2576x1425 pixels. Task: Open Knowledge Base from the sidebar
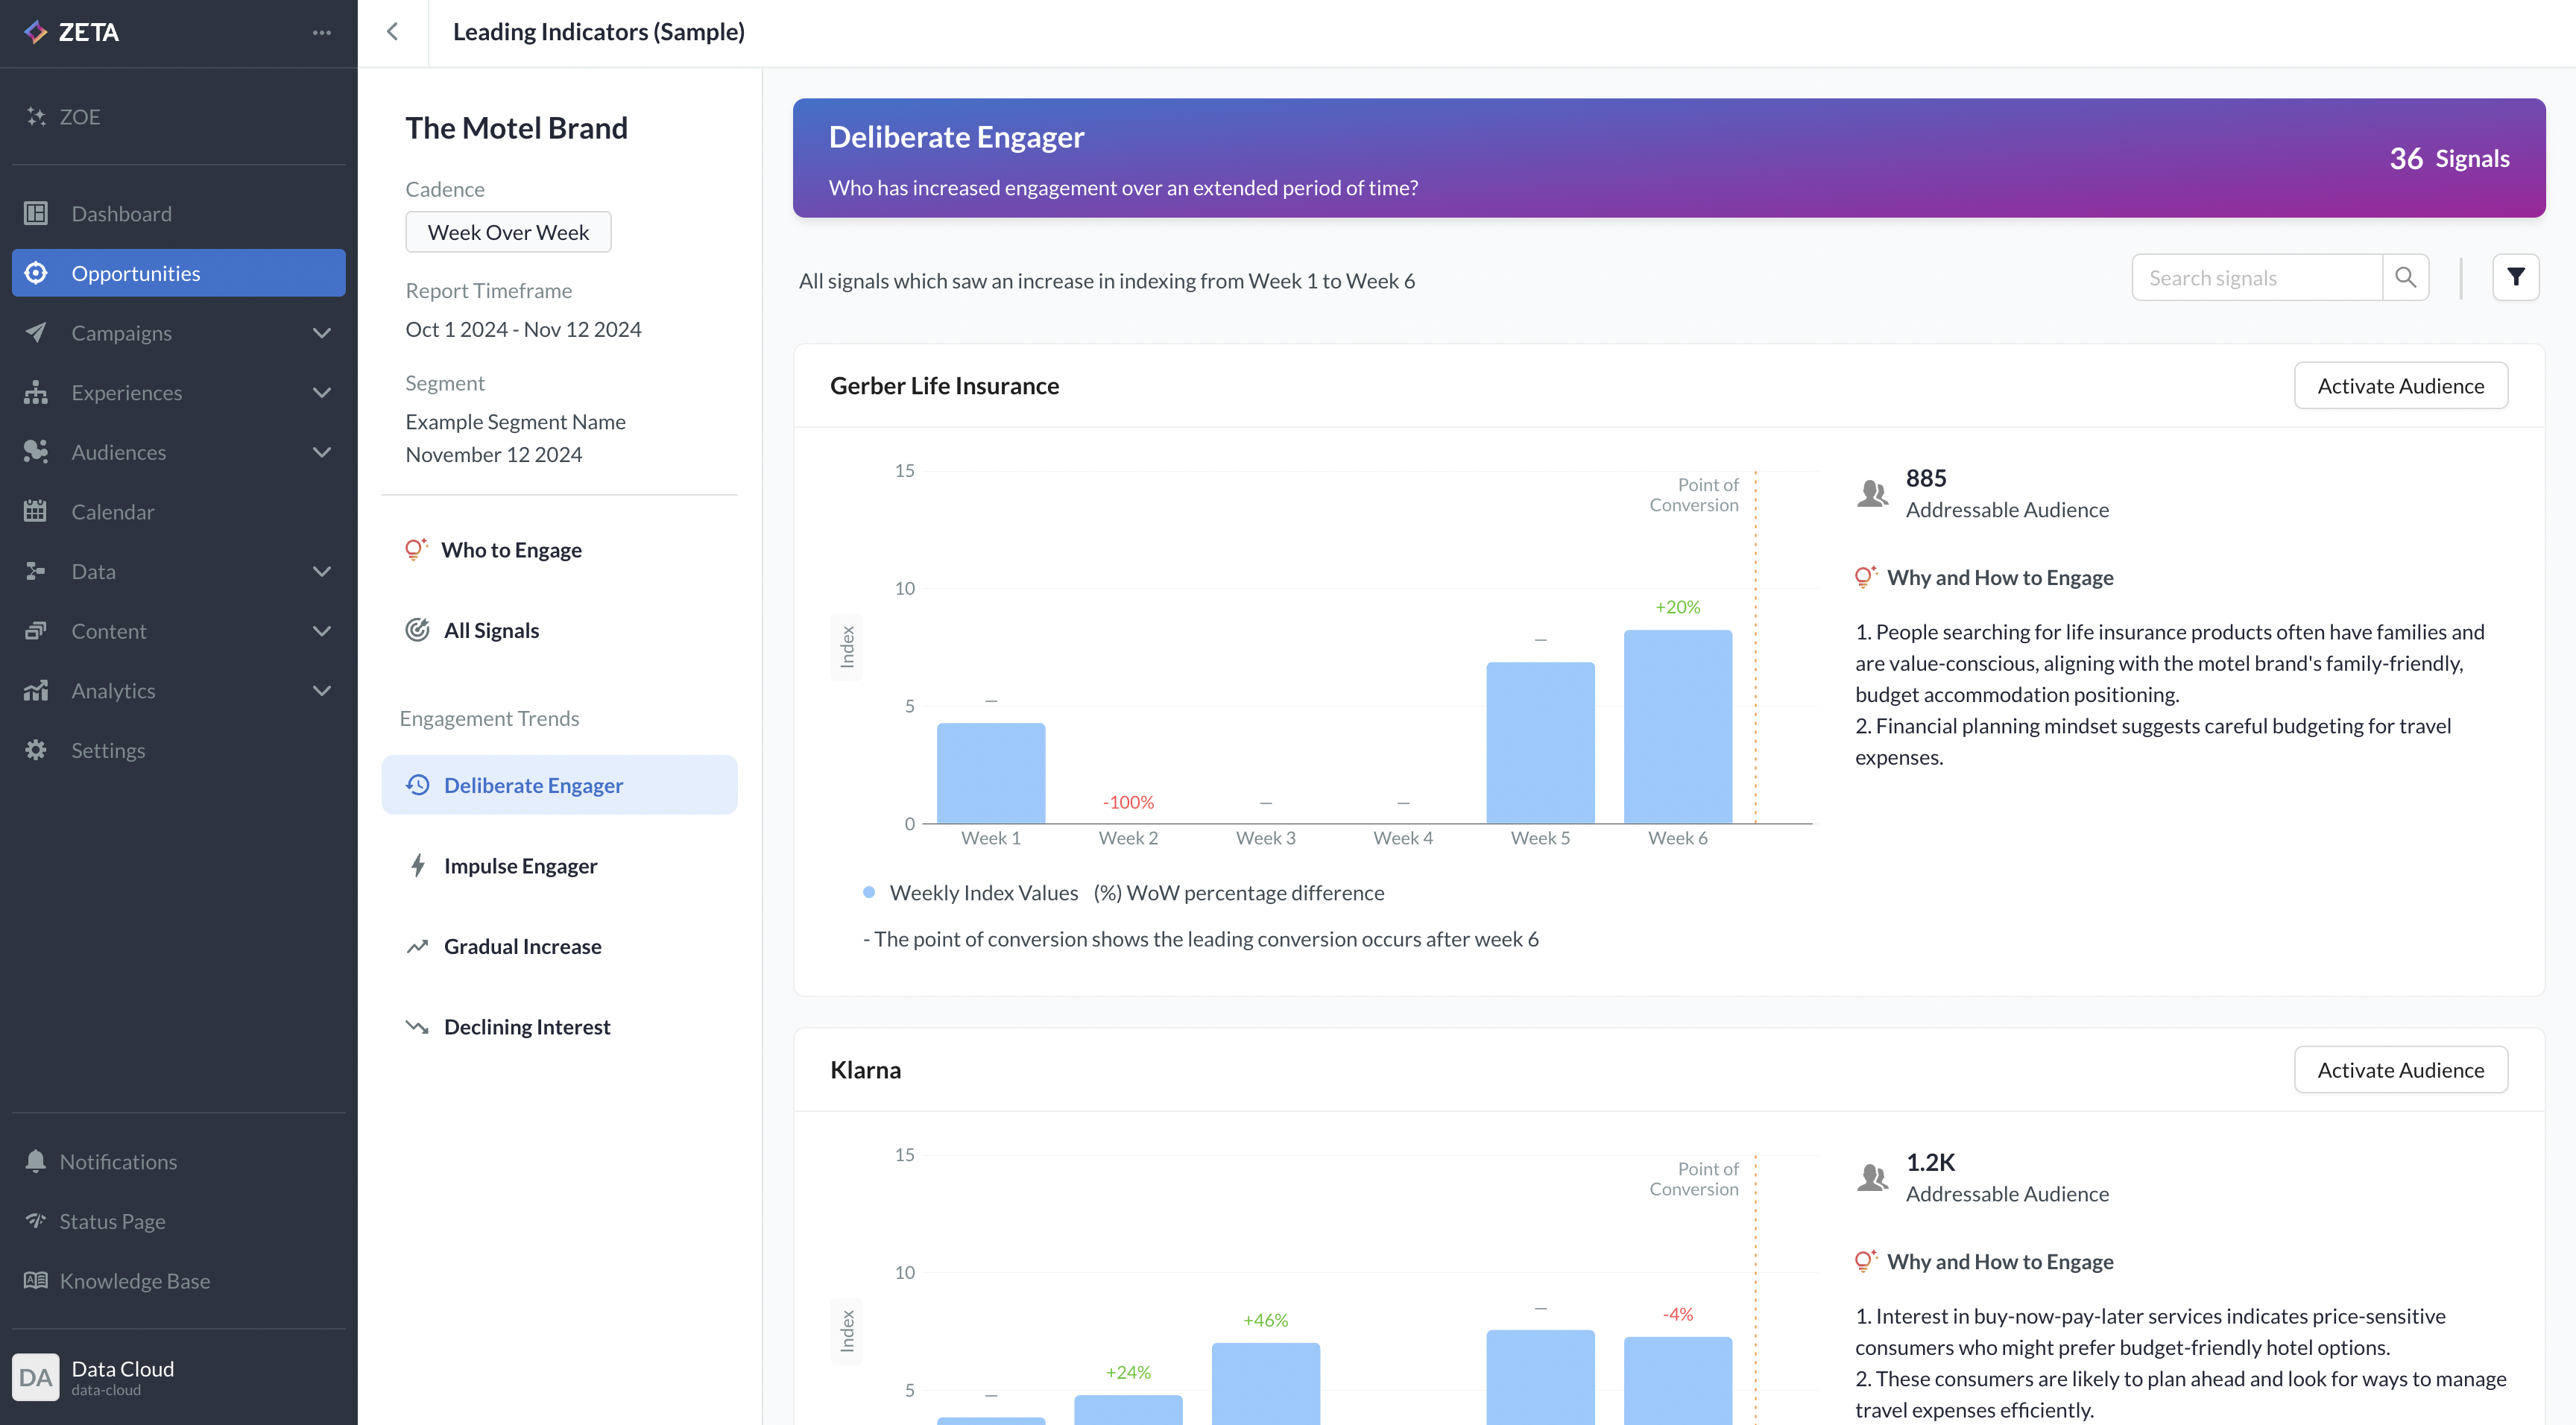(x=134, y=1280)
